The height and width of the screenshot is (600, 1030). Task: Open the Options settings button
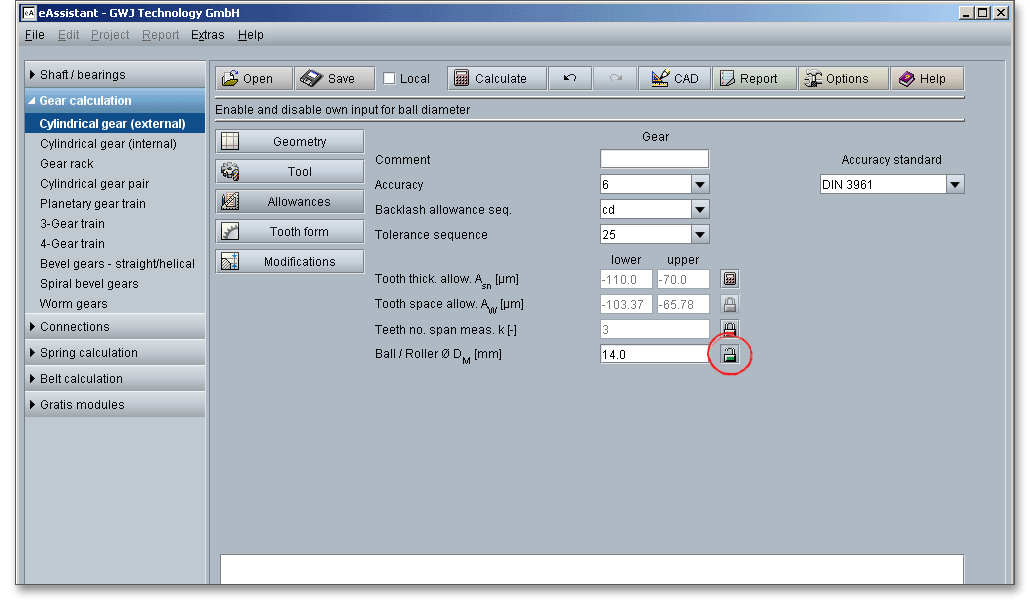(x=843, y=79)
